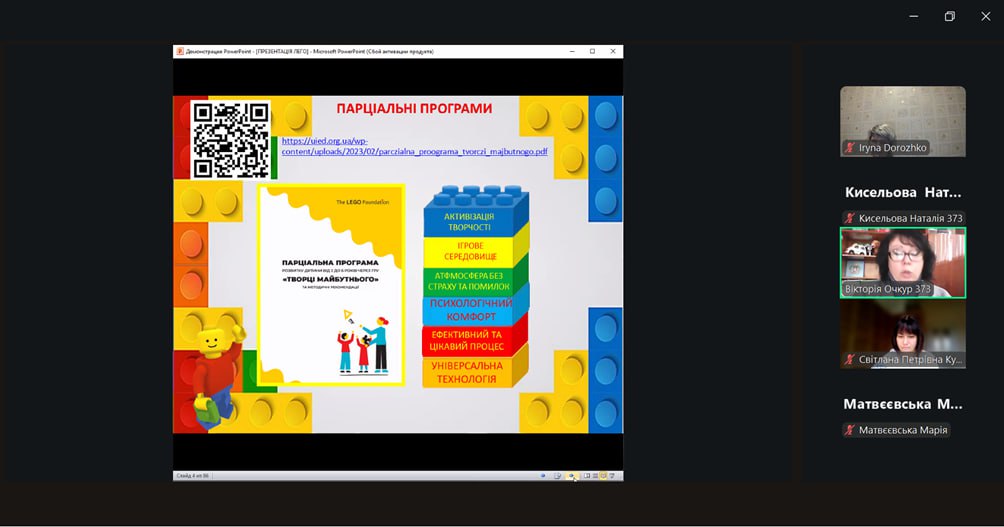Click the PowerPoint icon in the title bar

coord(180,51)
